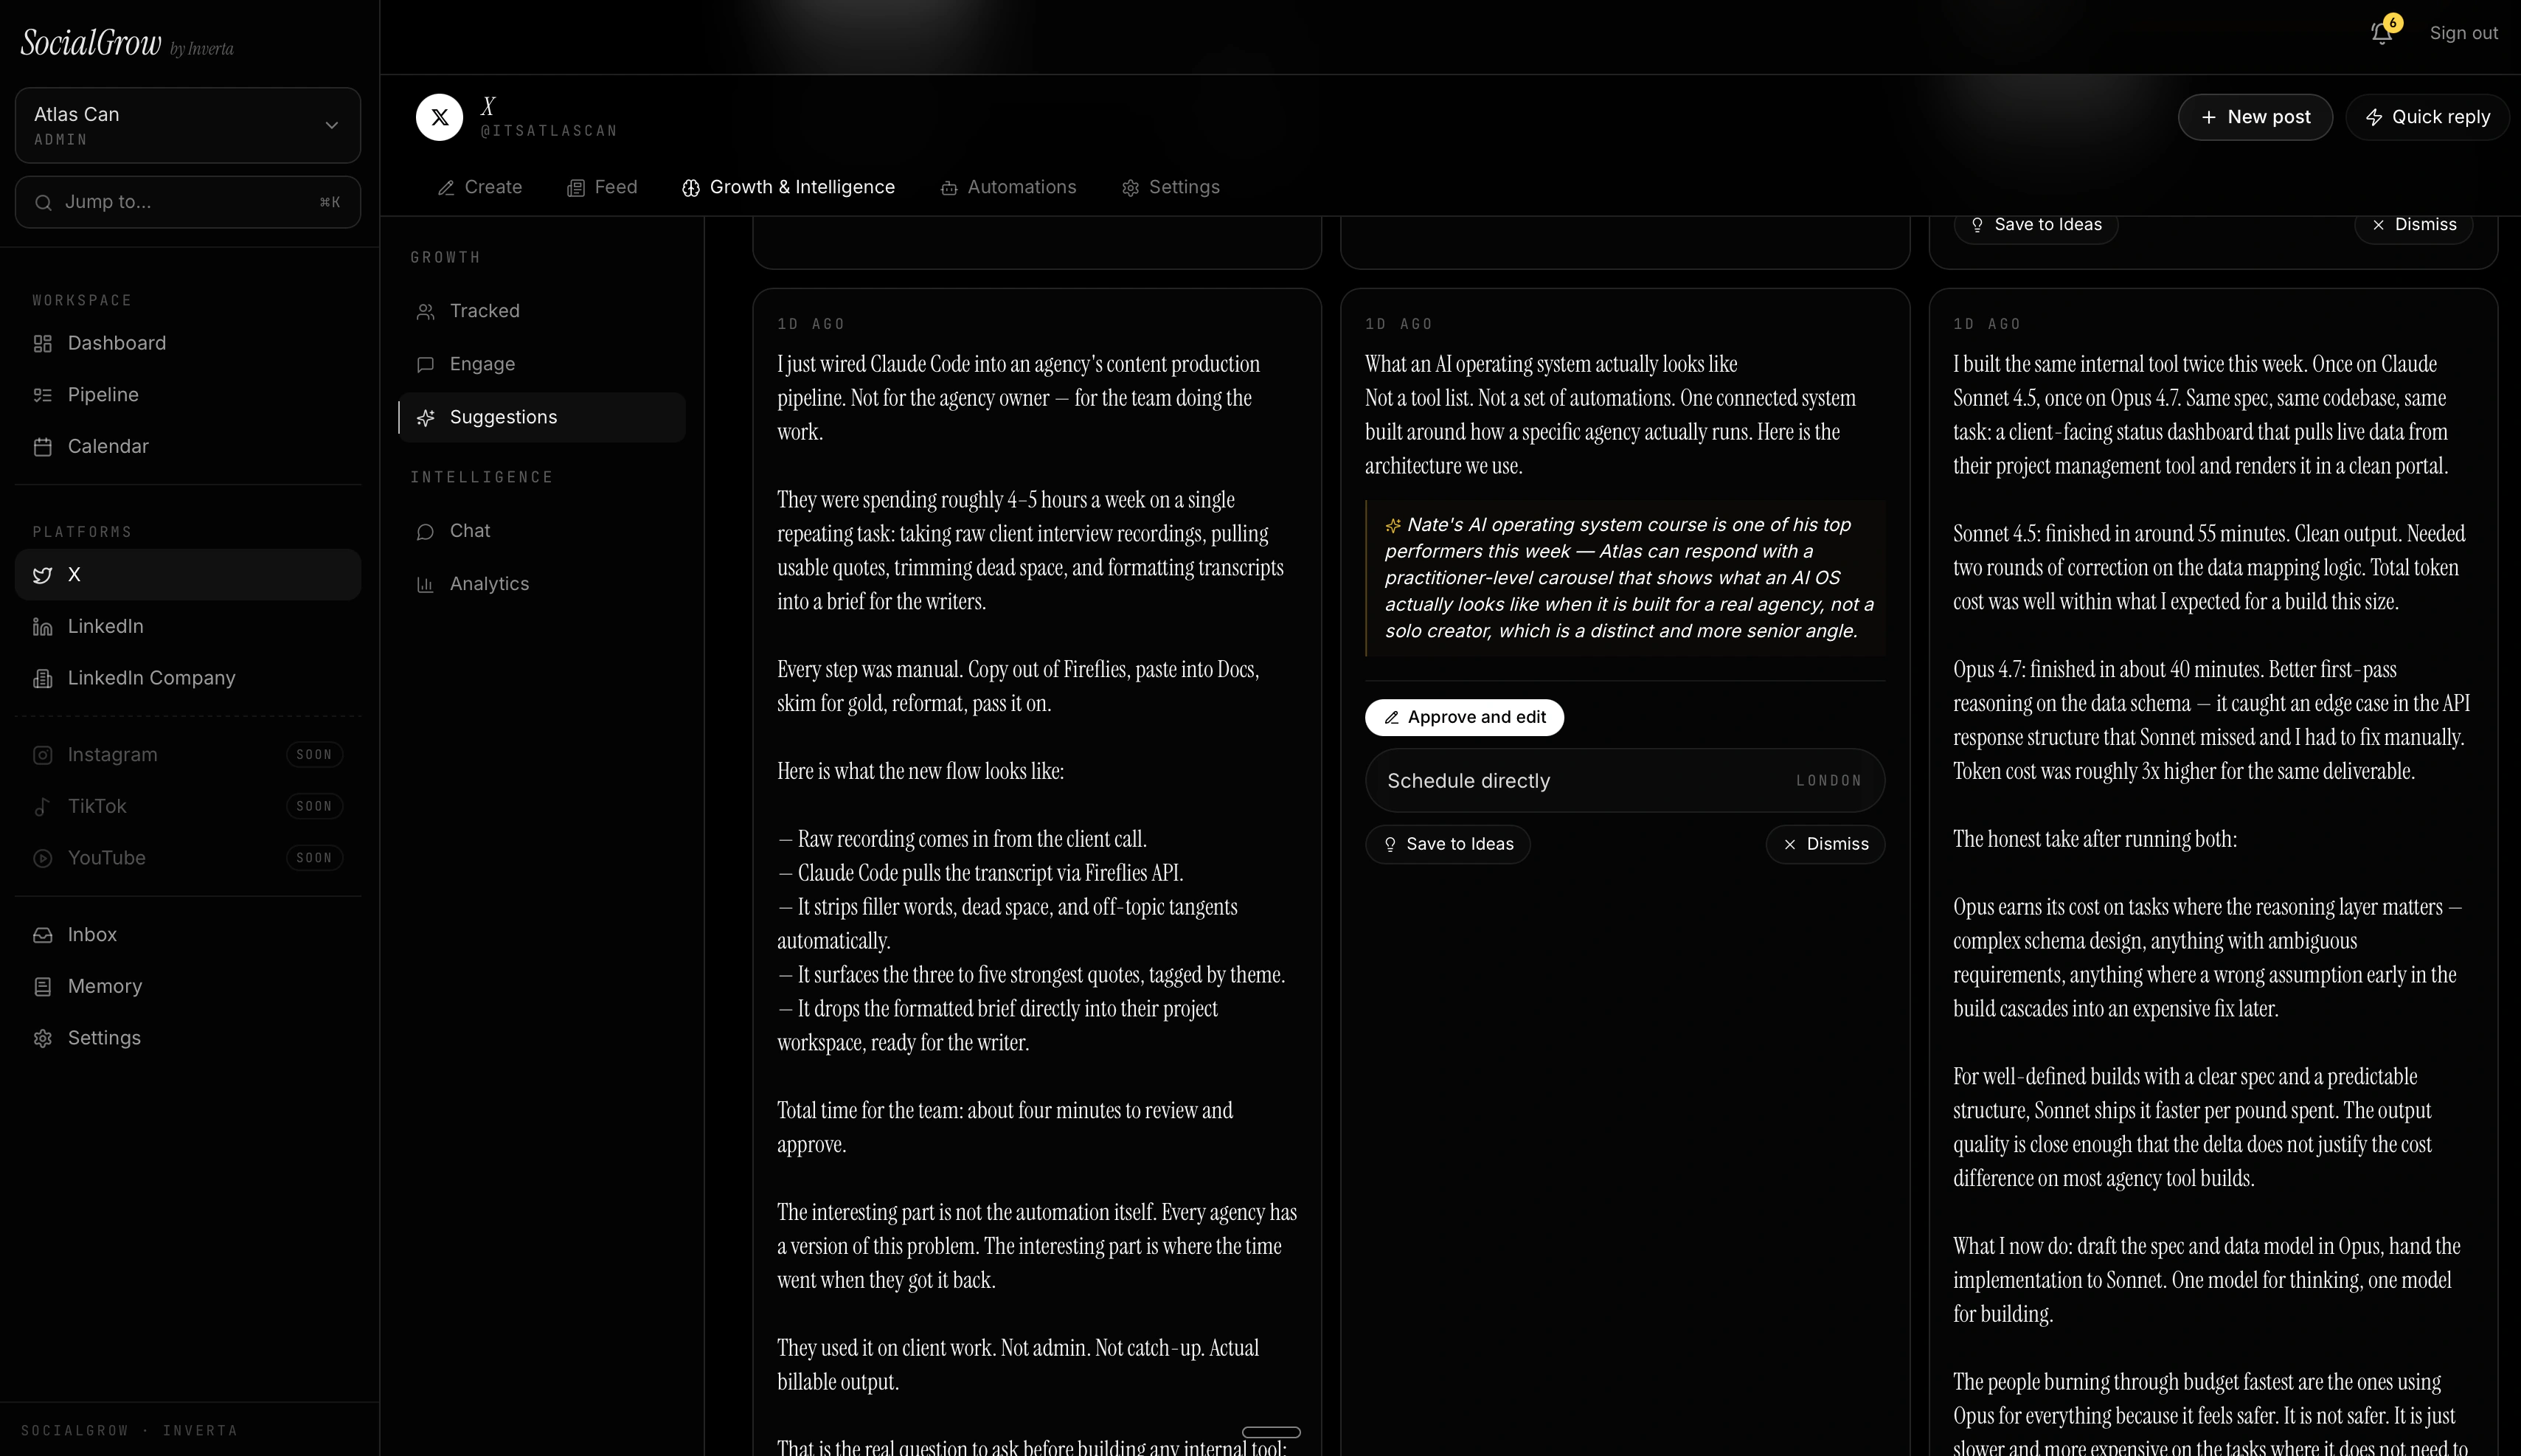Click the sidebar Settings gear icon
Image resolution: width=2521 pixels, height=1456 pixels.
(42, 1039)
